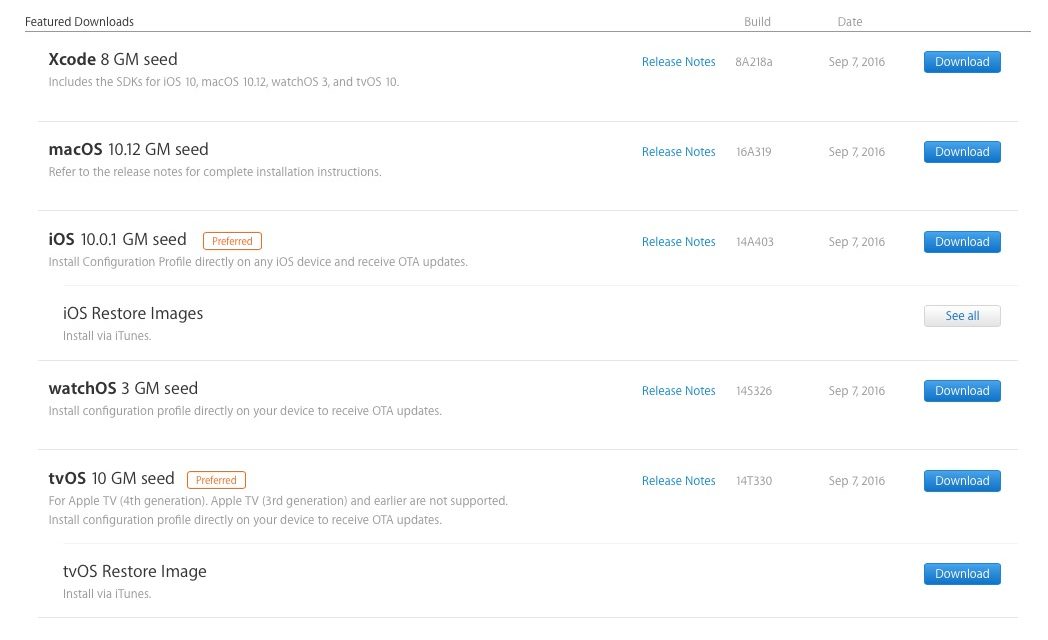Download tvOS 10 GM seed
Image resolution: width=1048 pixels, height=640 pixels.
[962, 481]
